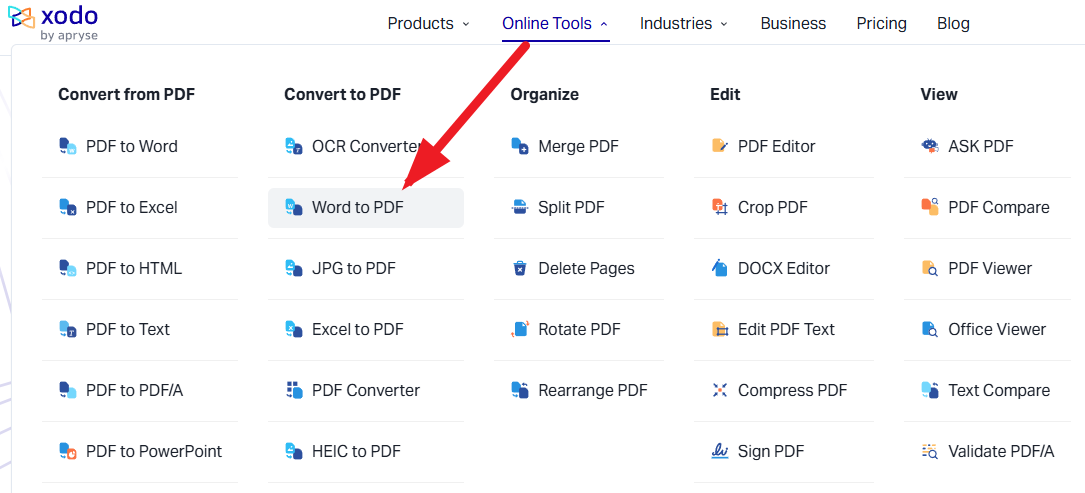Click the DOCX Editor icon

point(720,268)
